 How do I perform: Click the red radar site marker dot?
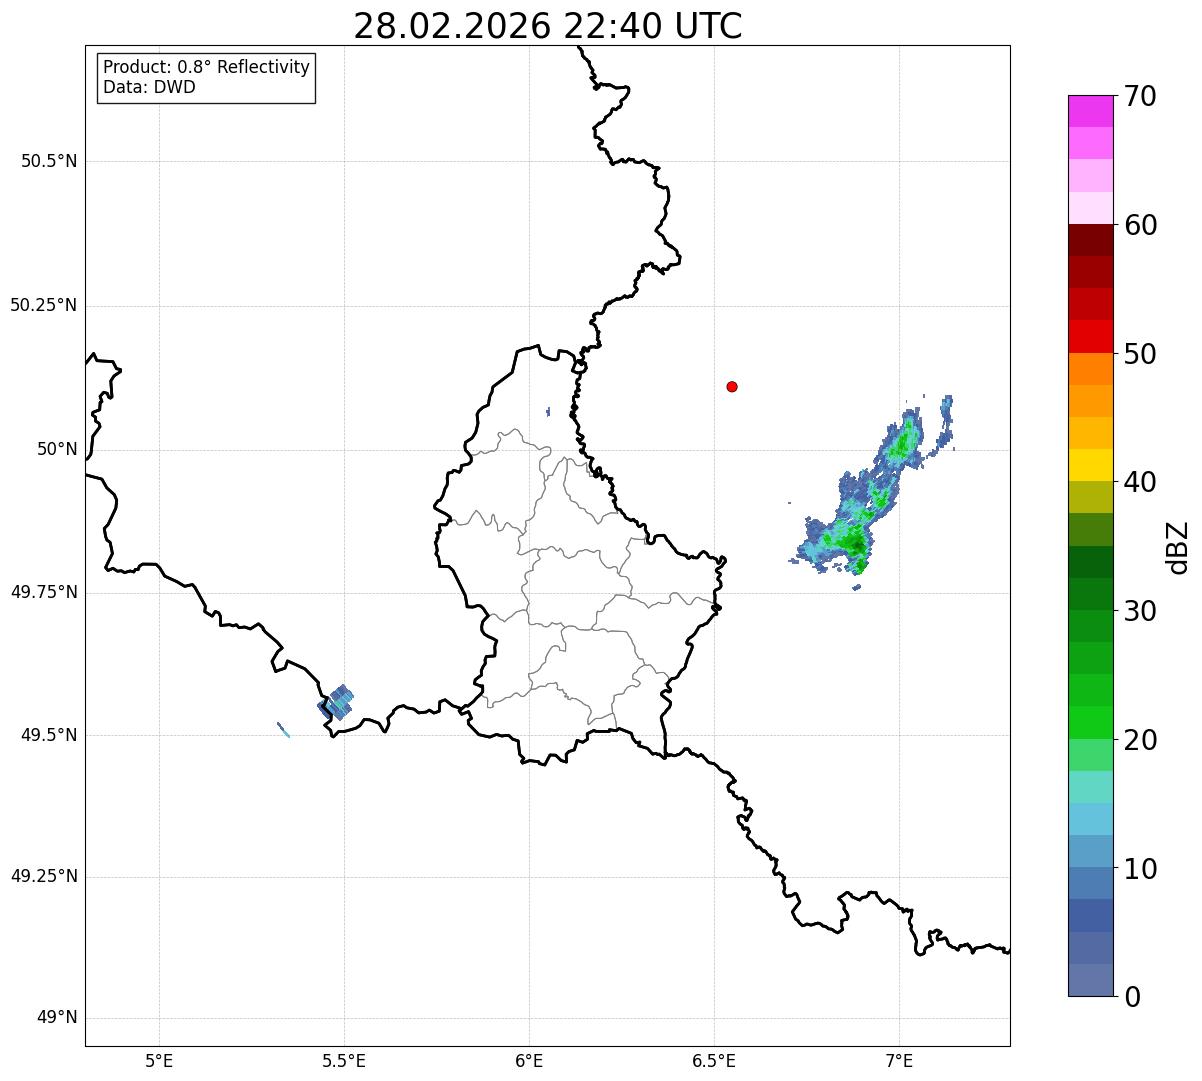[x=732, y=386]
